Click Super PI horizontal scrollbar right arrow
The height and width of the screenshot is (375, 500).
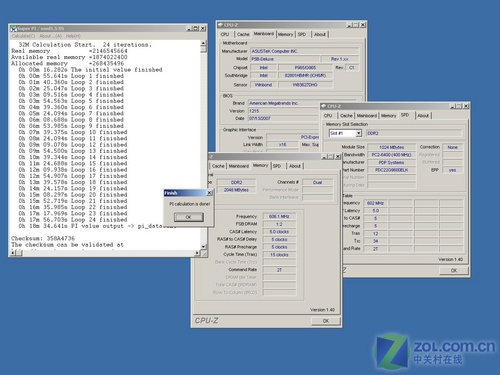click(197, 253)
